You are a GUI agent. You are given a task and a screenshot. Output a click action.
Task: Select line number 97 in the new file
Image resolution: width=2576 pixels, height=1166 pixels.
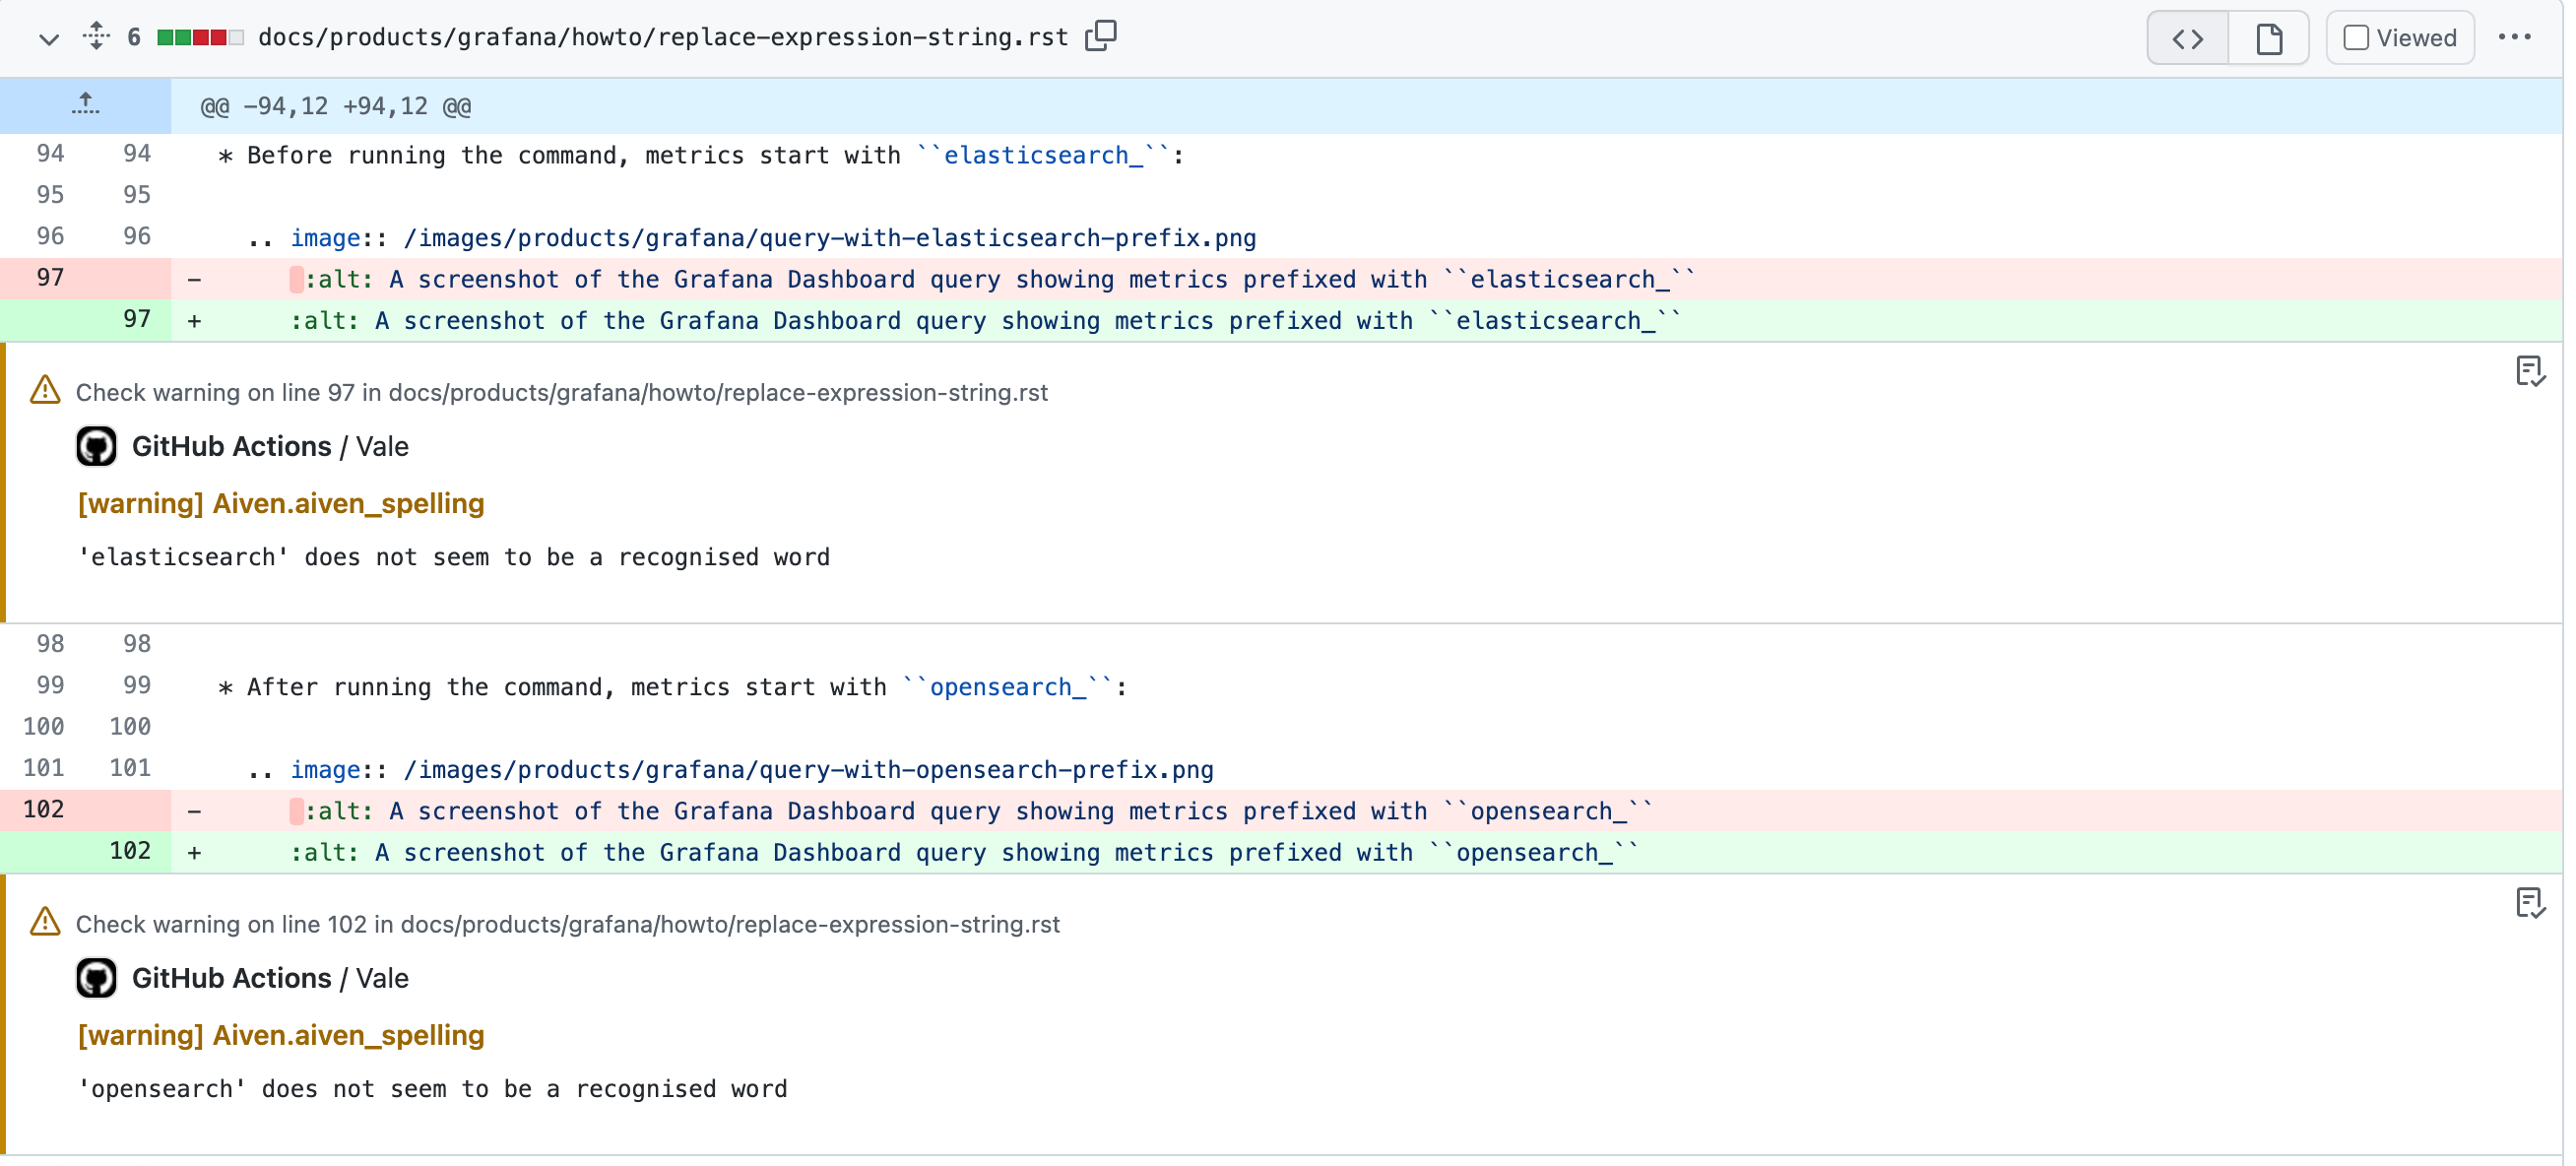click(138, 319)
